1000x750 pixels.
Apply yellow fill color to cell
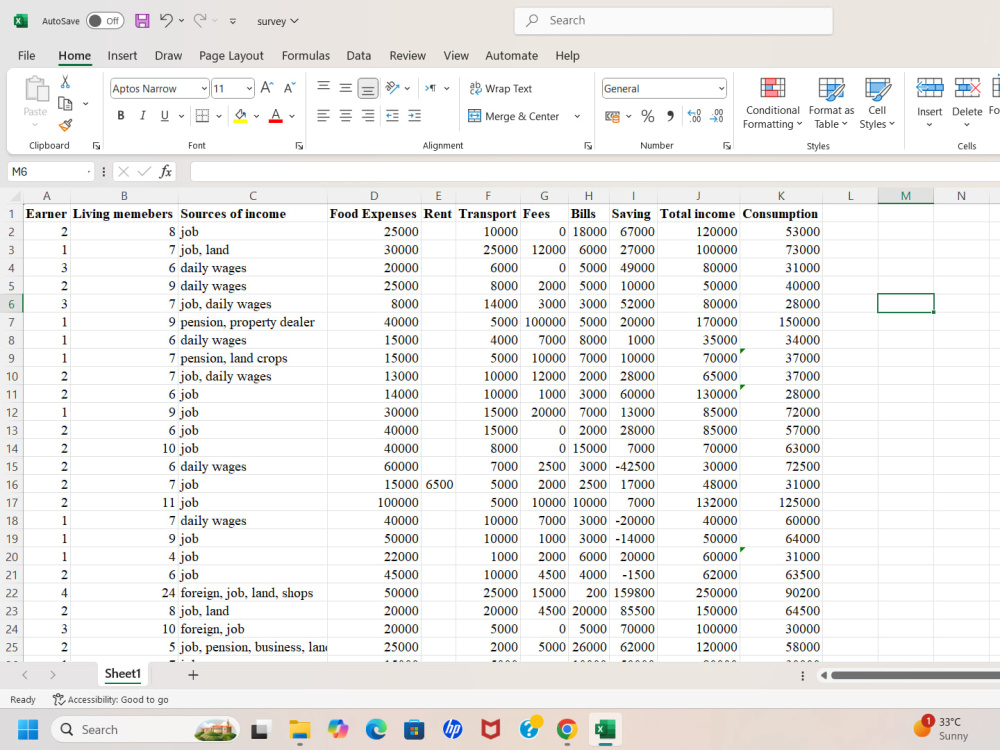240,116
